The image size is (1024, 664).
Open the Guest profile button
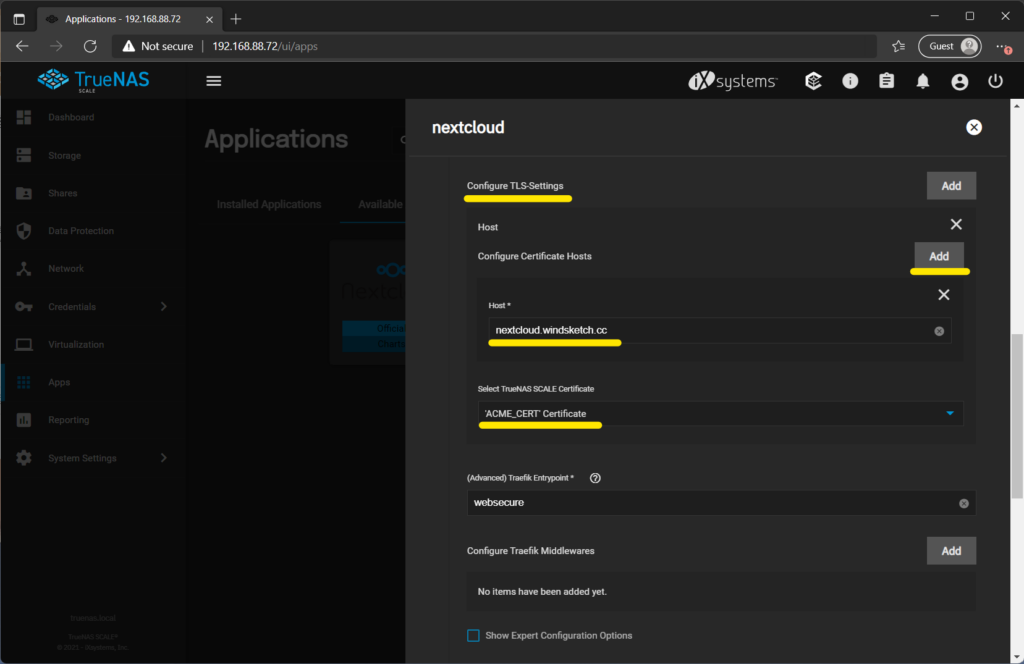coord(950,46)
